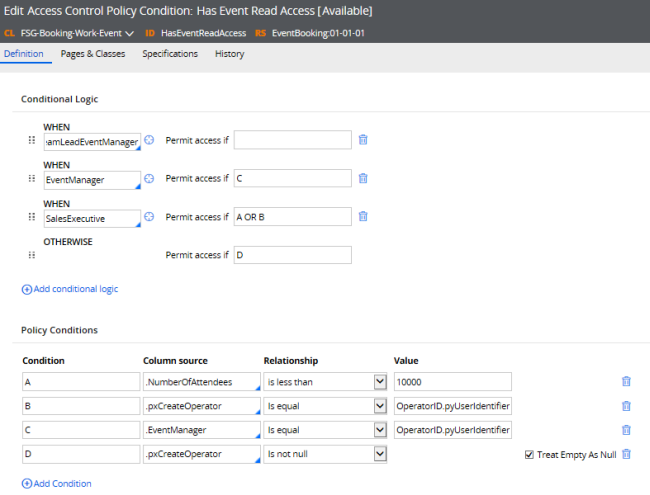Click condition name field B
The width and height of the screenshot is (650, 495).
tap(81, 406)
